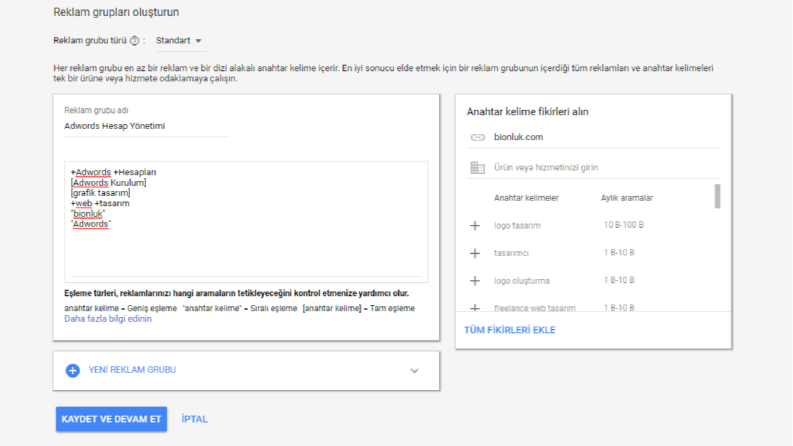
Task: Add the logo tasarım keyword
Action: 475,226
